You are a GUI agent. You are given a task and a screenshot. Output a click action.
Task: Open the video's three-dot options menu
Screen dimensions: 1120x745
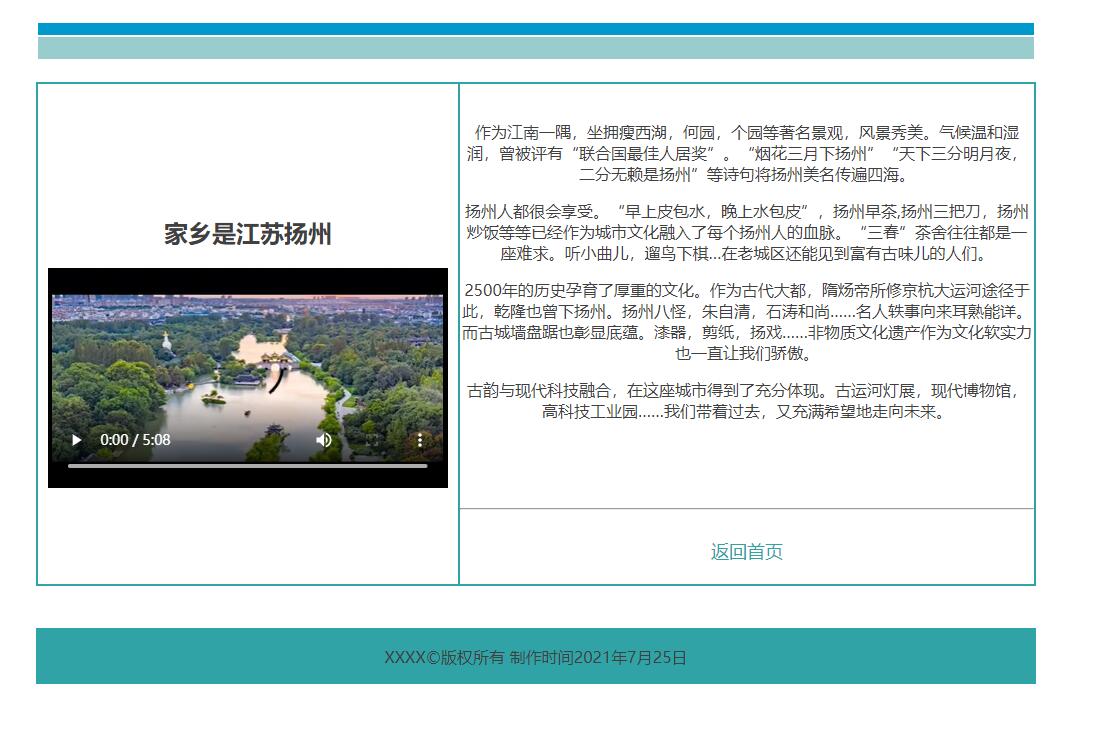[x=420, y=440]
